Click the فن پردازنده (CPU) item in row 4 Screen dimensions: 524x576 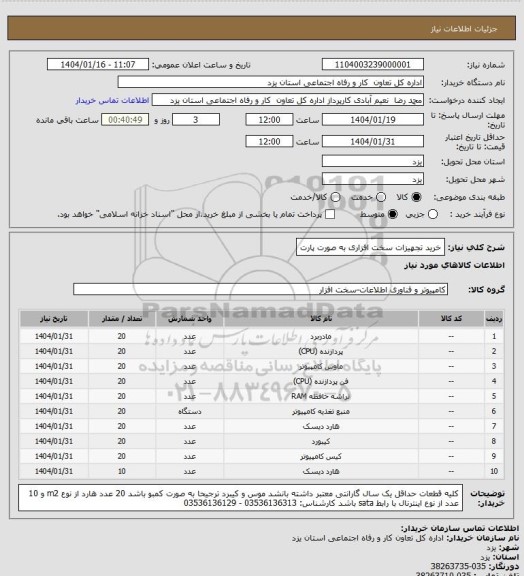pos(321,381)
